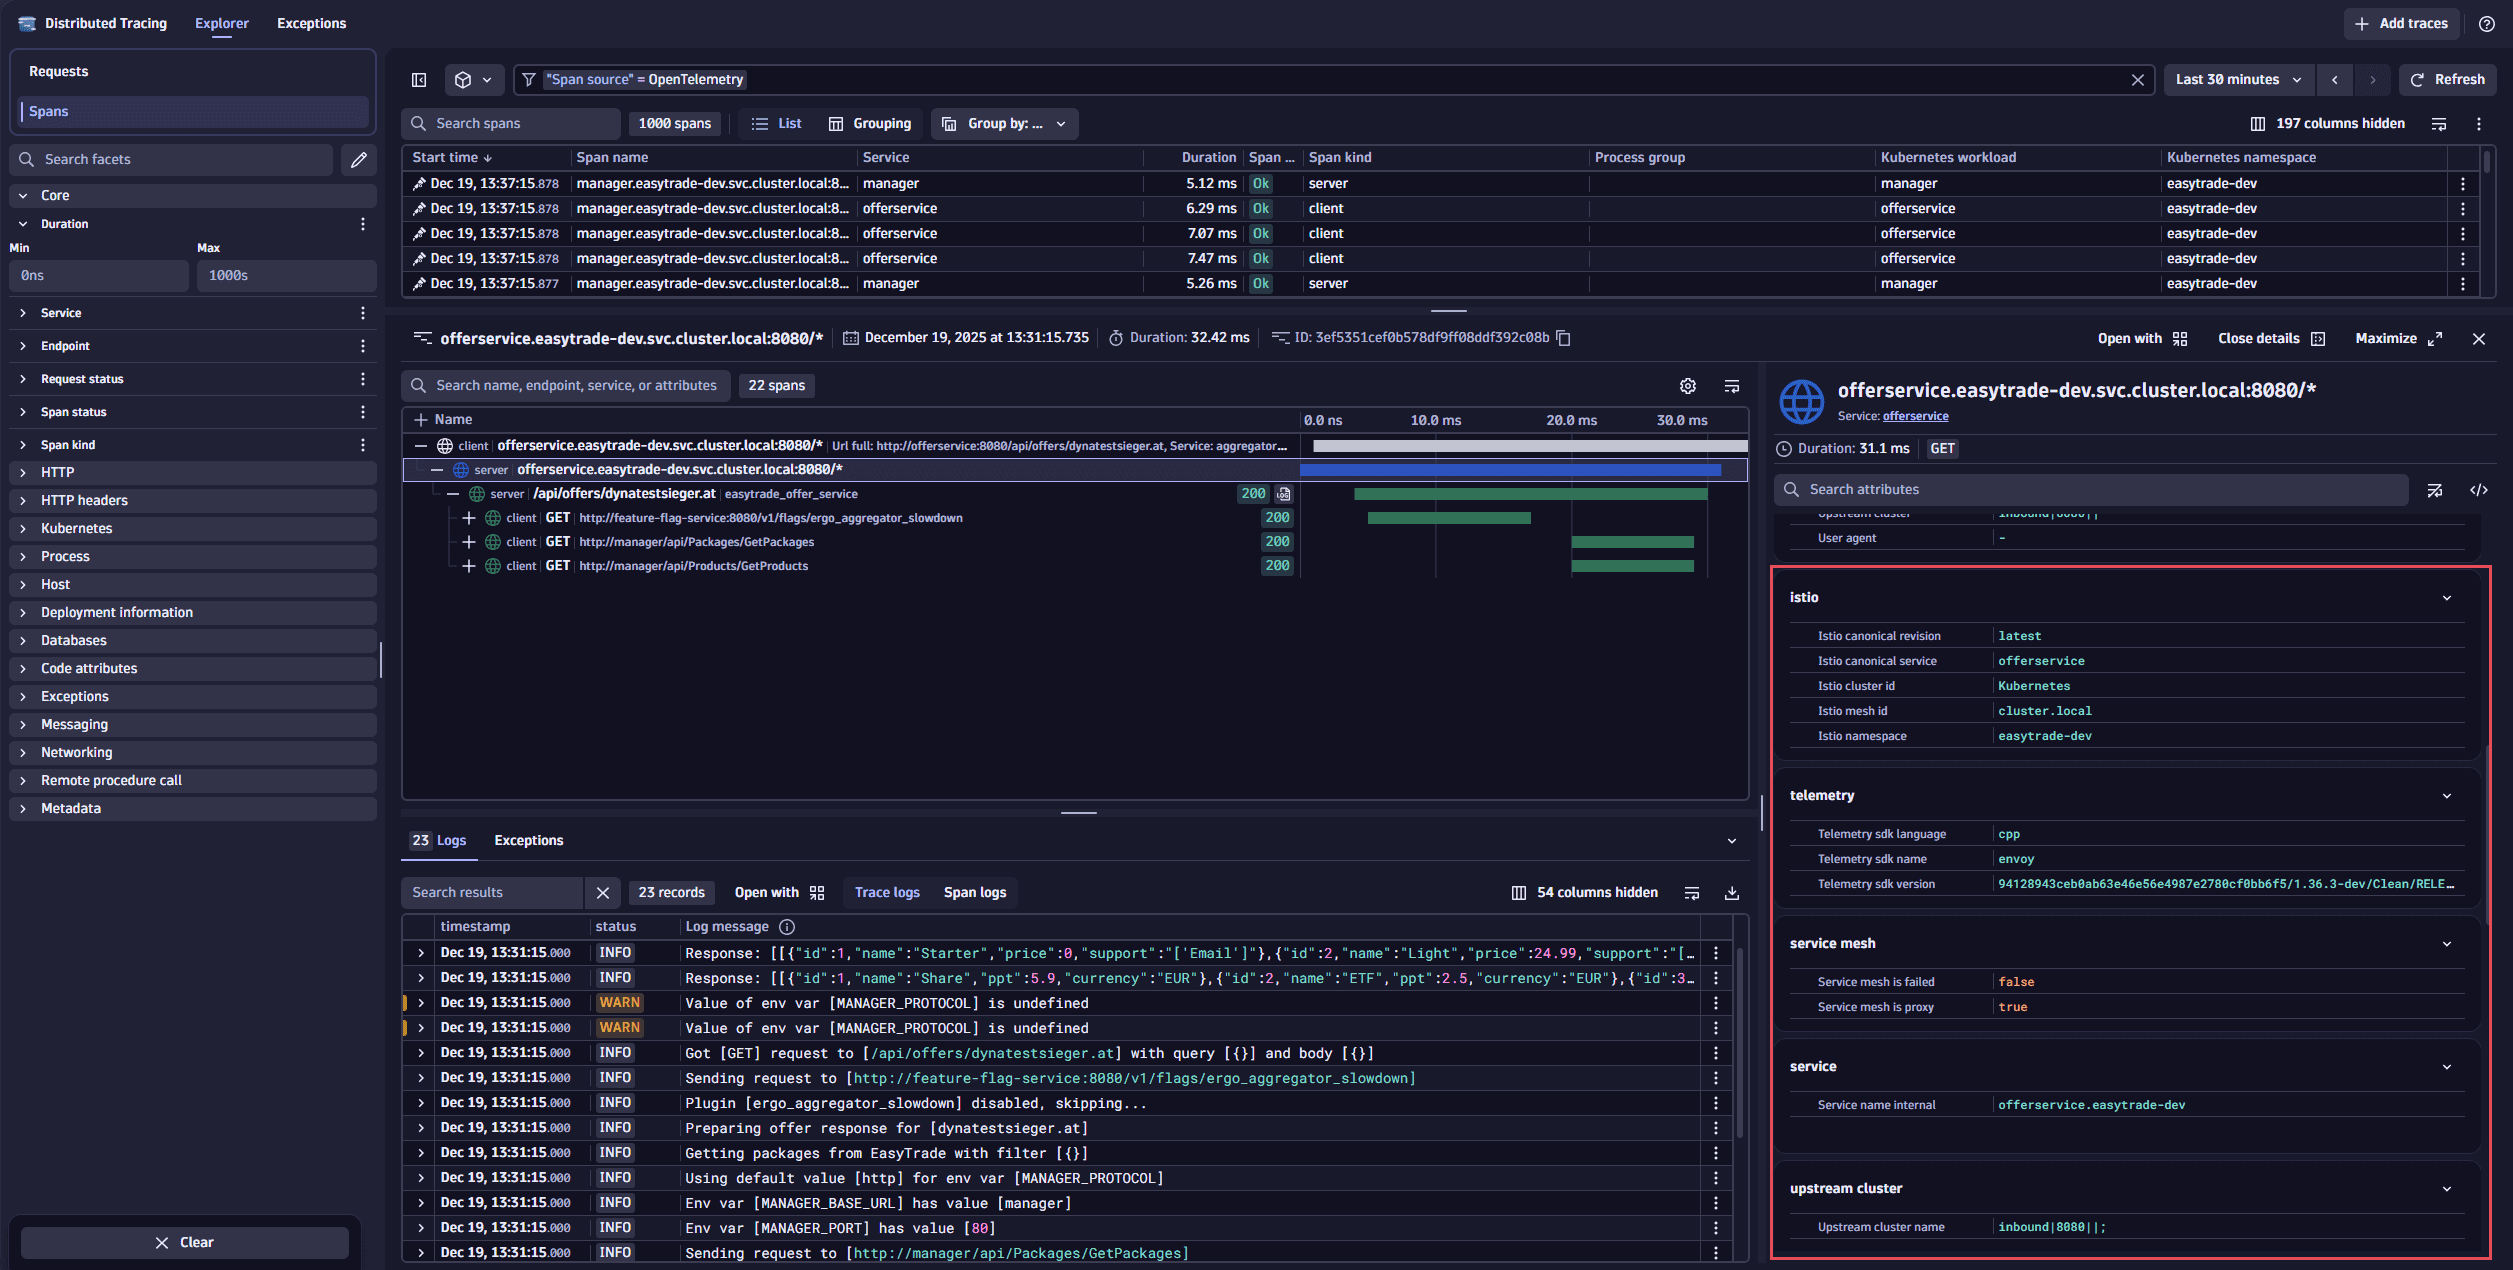Click the copy trace ID icon
Image resolution: width=2513 pixels, height=1270 pixels.
pos(1564,338)
